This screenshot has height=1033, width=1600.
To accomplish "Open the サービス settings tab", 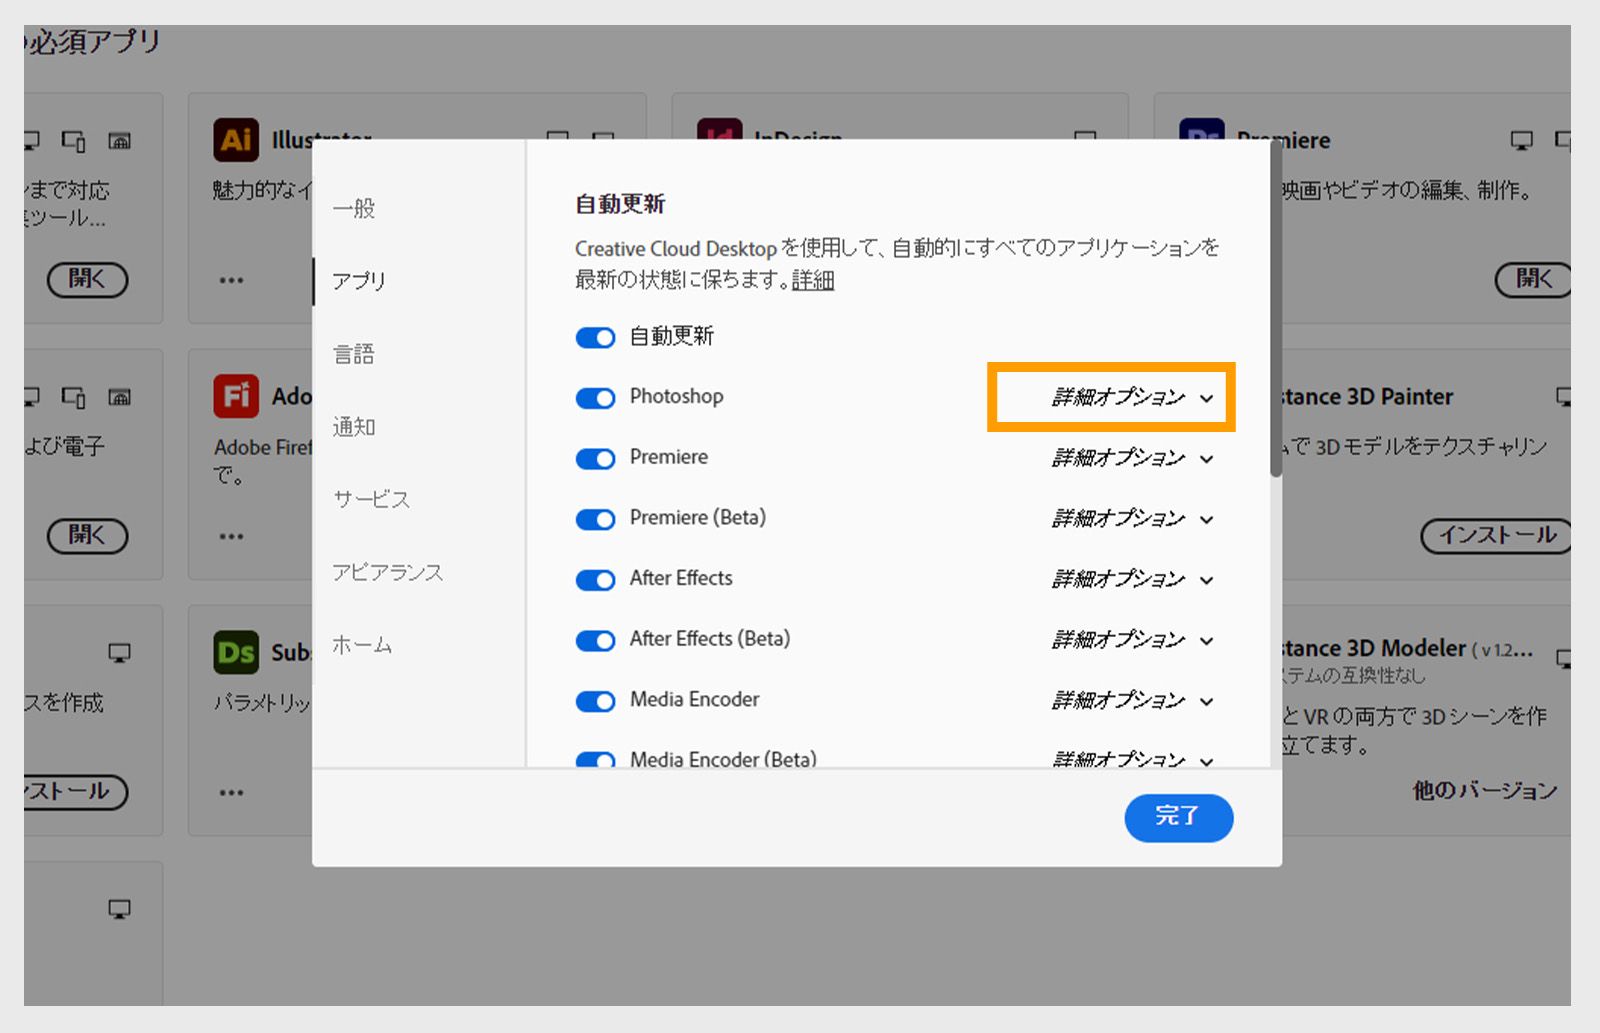I will 371,499.
